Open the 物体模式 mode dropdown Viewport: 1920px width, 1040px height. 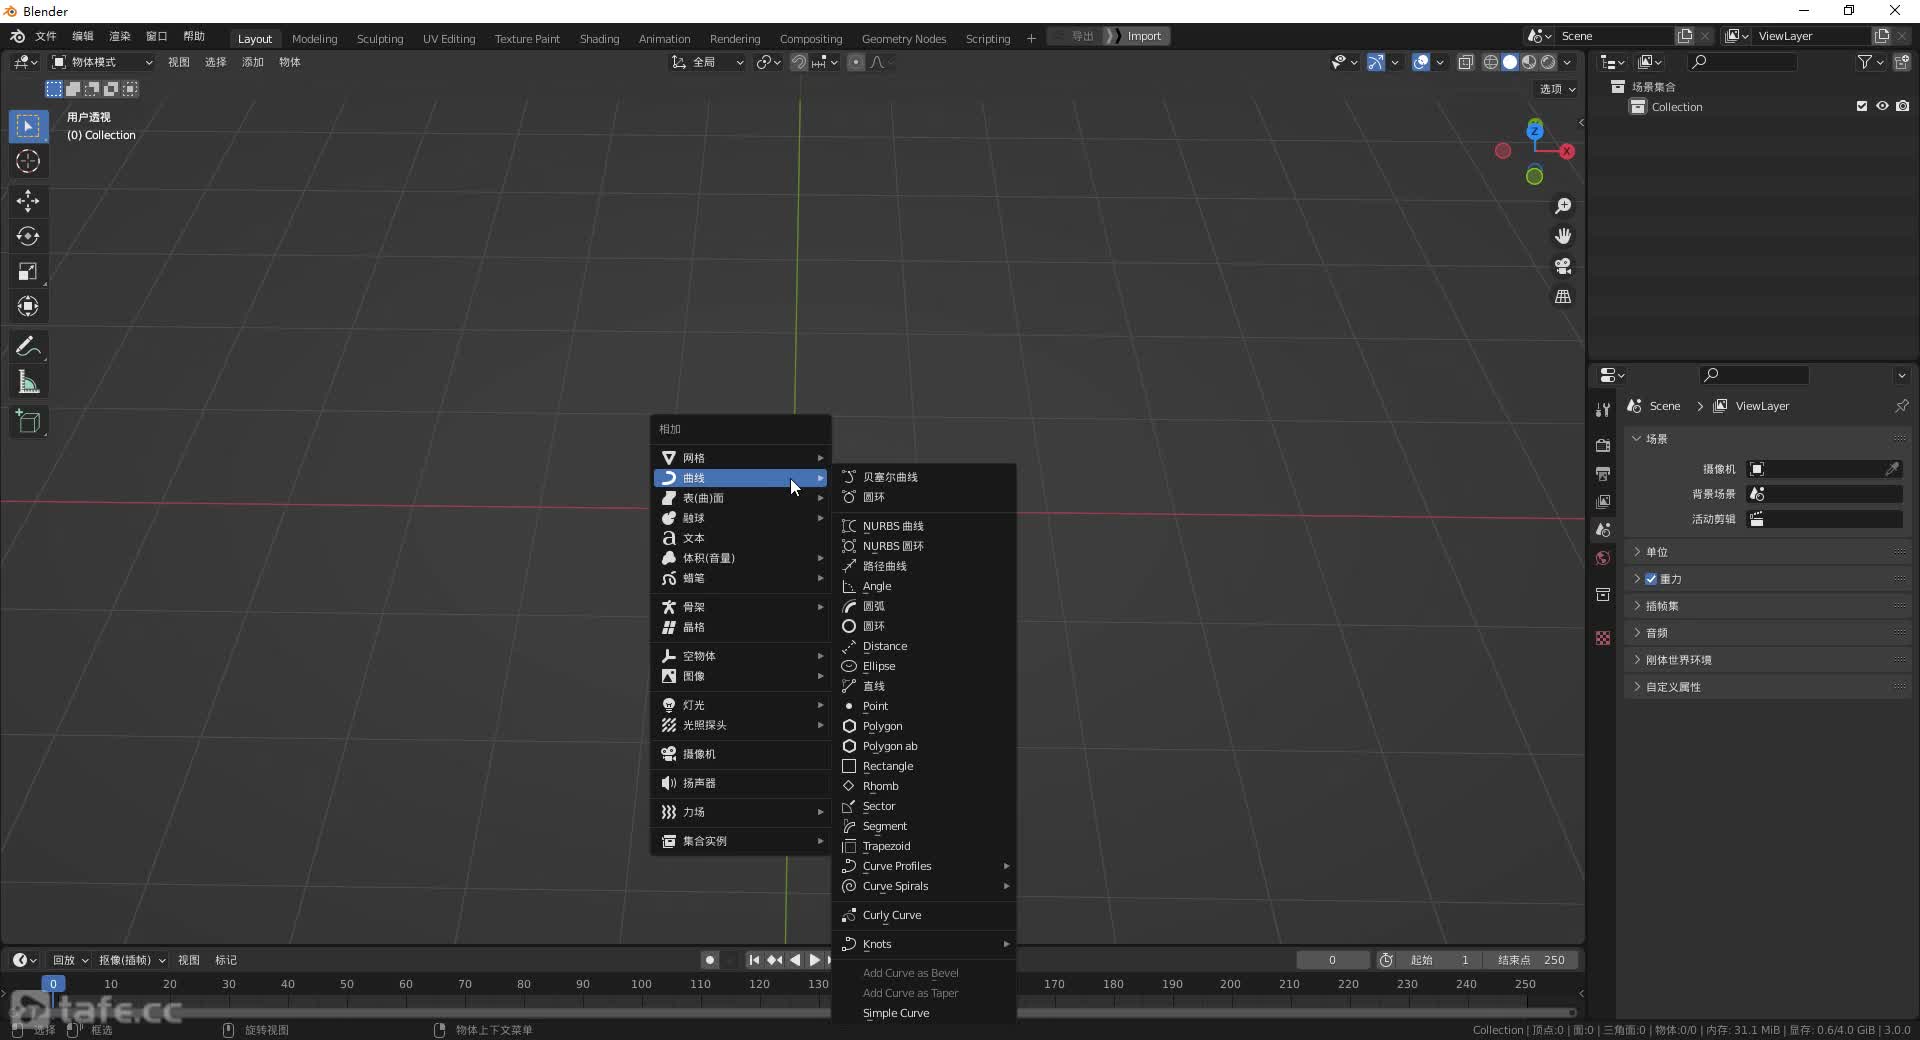102,62
